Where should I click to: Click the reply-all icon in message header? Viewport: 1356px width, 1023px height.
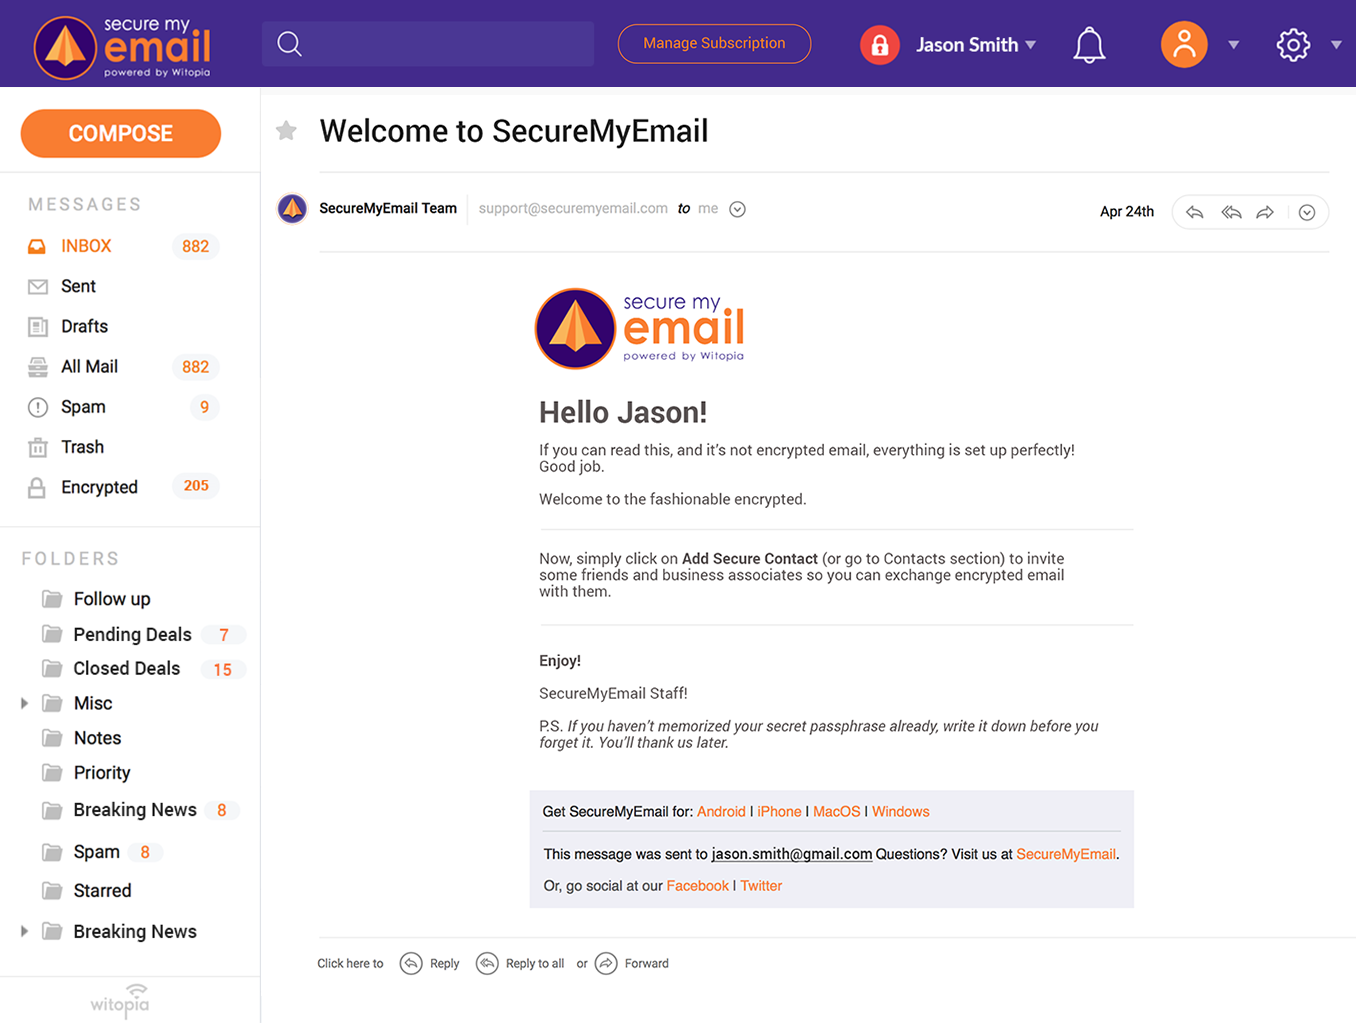(1231, 212)
